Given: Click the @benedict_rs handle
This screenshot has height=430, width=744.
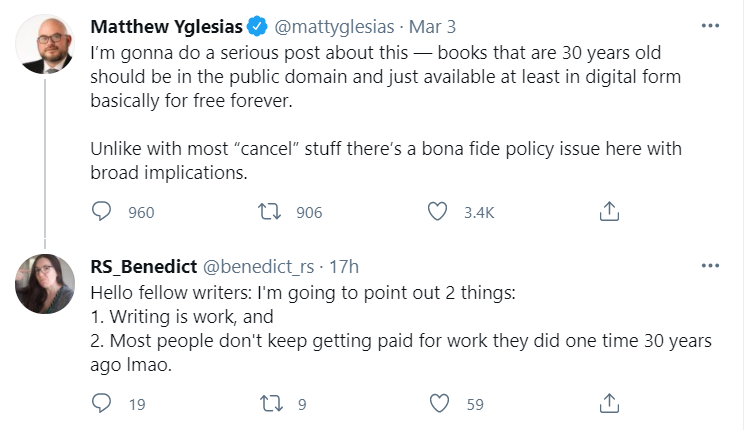Looking at the screenshot, I should (259, 267).
